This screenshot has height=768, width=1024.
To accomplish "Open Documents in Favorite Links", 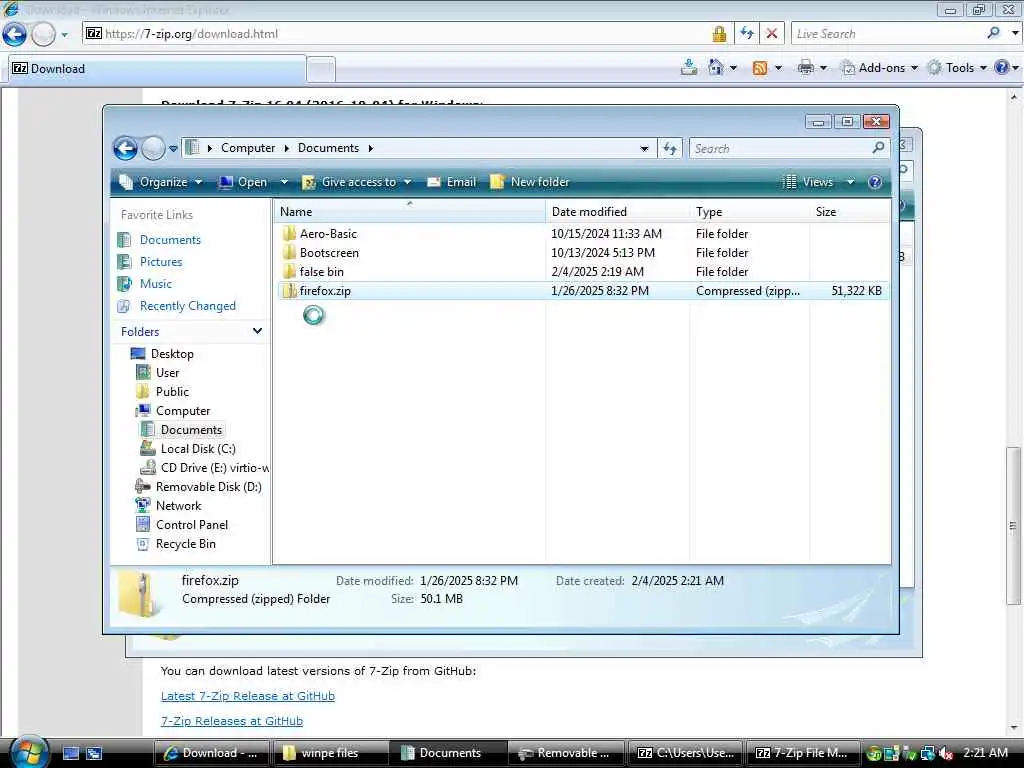I will 170,240.
